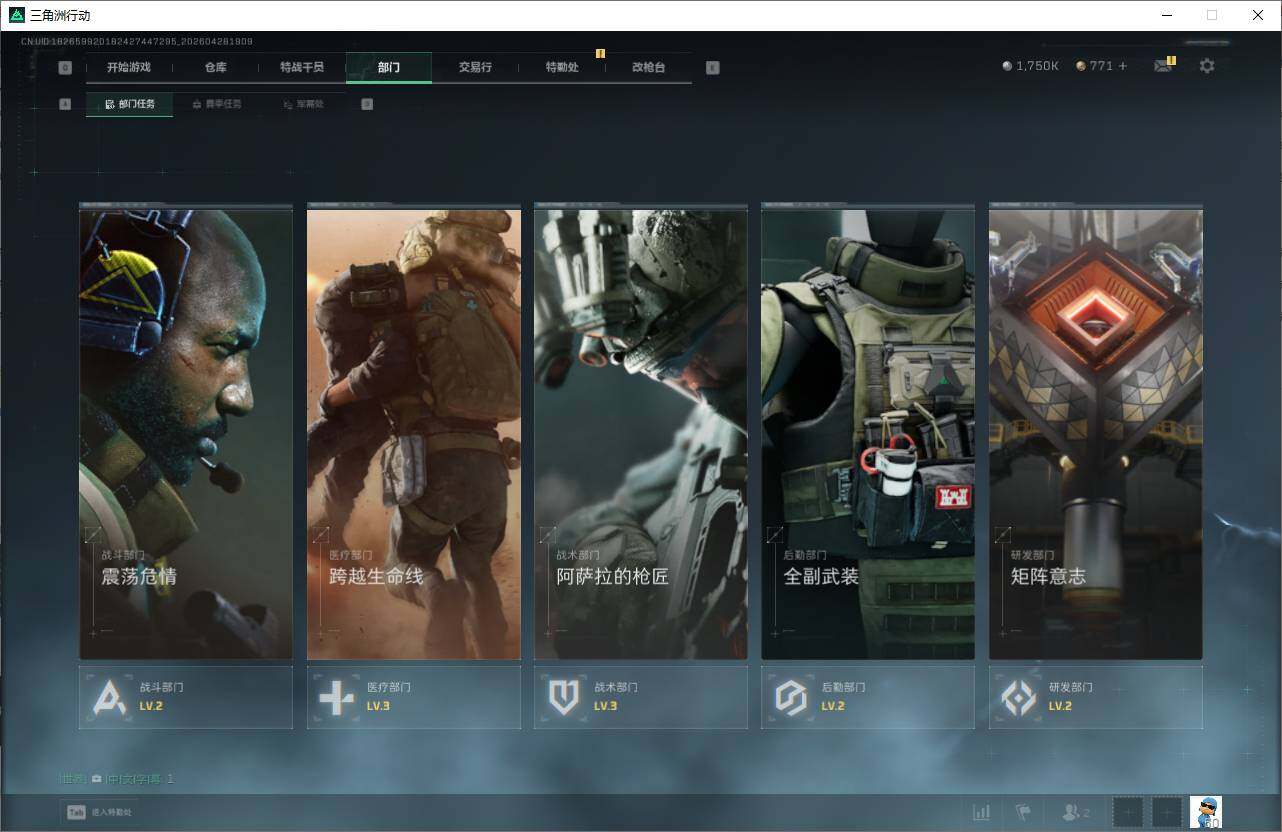Open the 震荡危情 mission card
The image size is (1282, 832).
(186, 432)
